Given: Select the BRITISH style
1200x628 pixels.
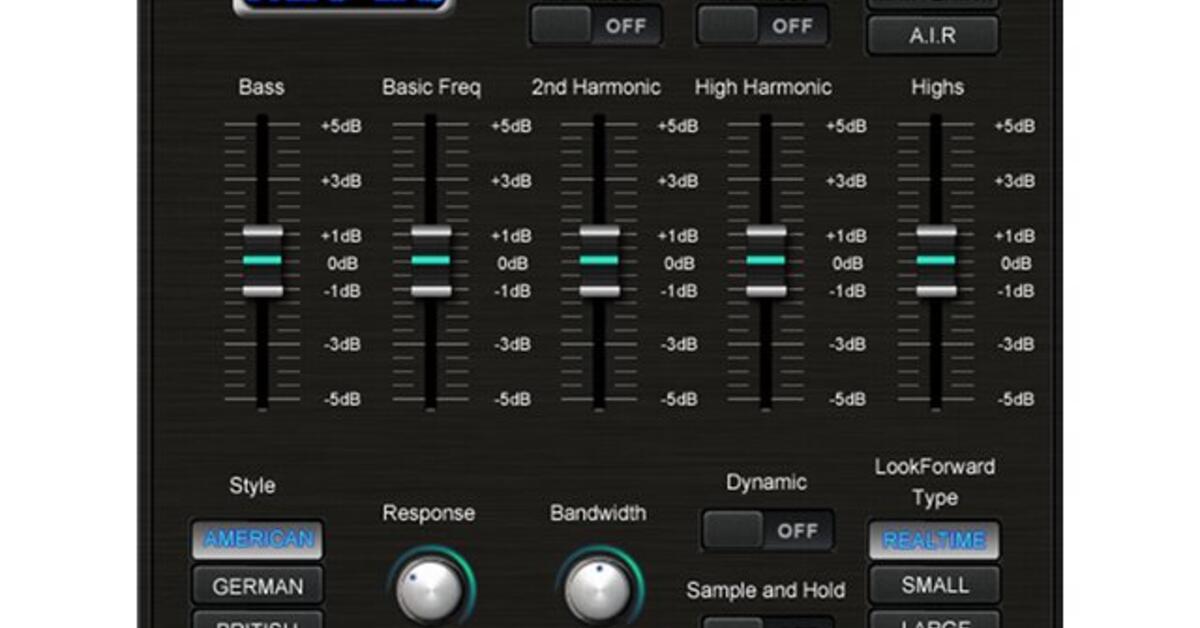Looking at the screenshot, I should 257,623.
